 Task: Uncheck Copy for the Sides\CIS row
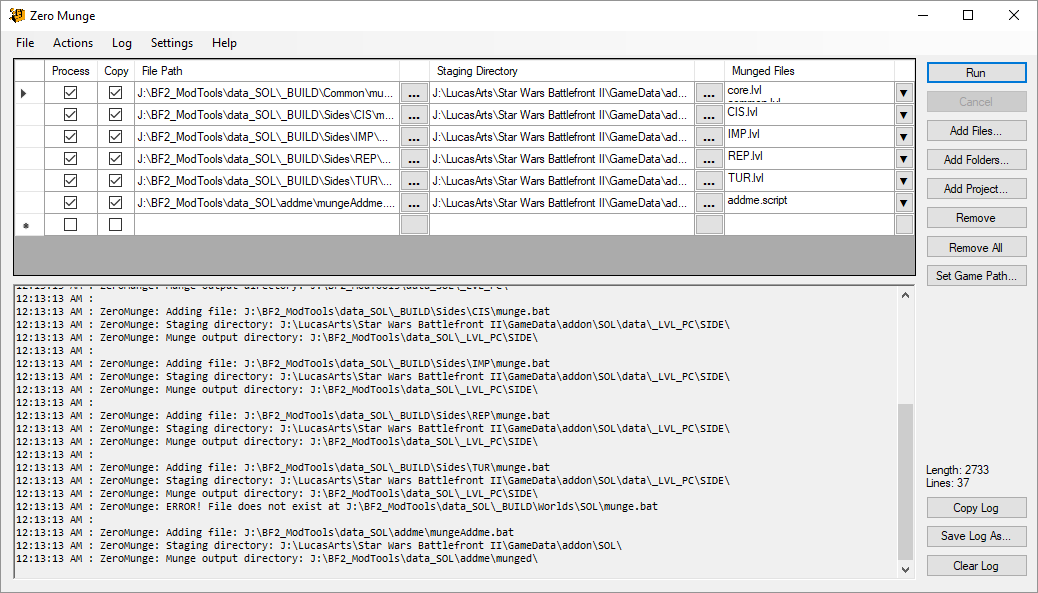tap(115, 114)
